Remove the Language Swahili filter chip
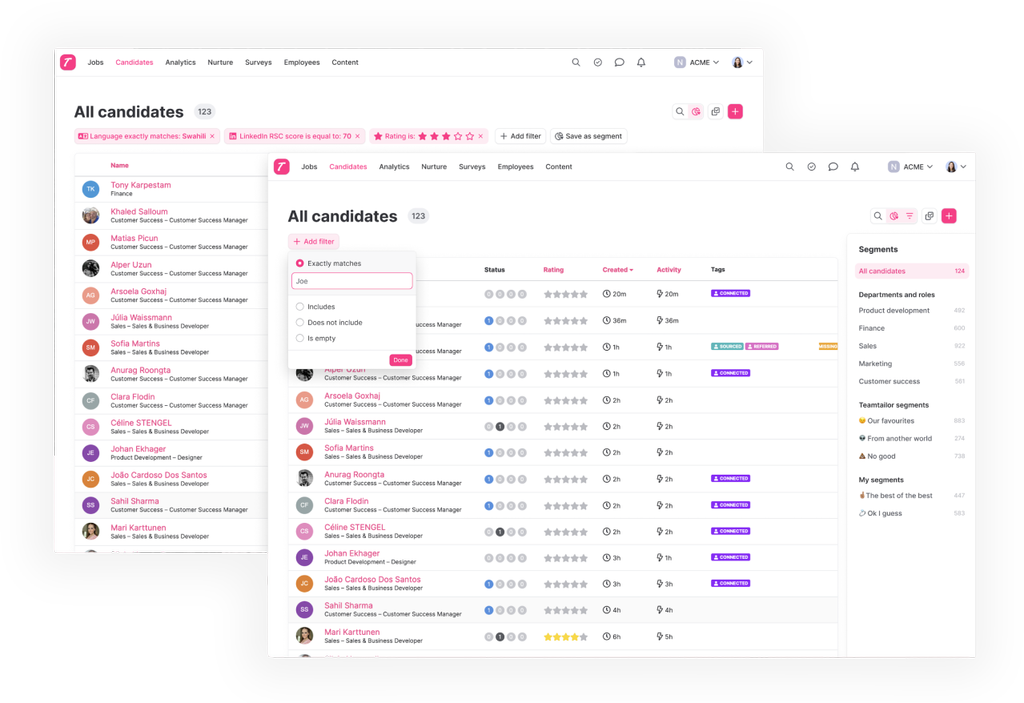Viewport: 1024px width, 703px height. [x=213, y=136]
